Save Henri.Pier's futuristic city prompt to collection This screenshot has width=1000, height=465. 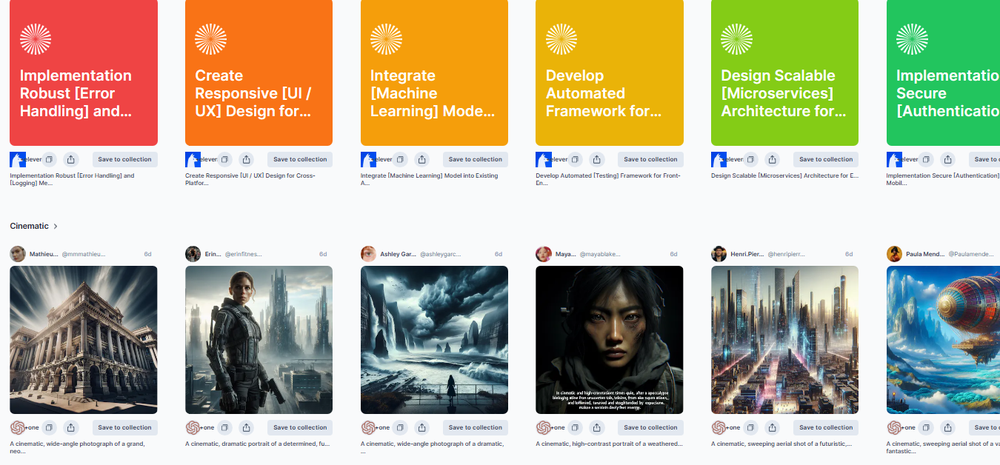click(826, 427)
